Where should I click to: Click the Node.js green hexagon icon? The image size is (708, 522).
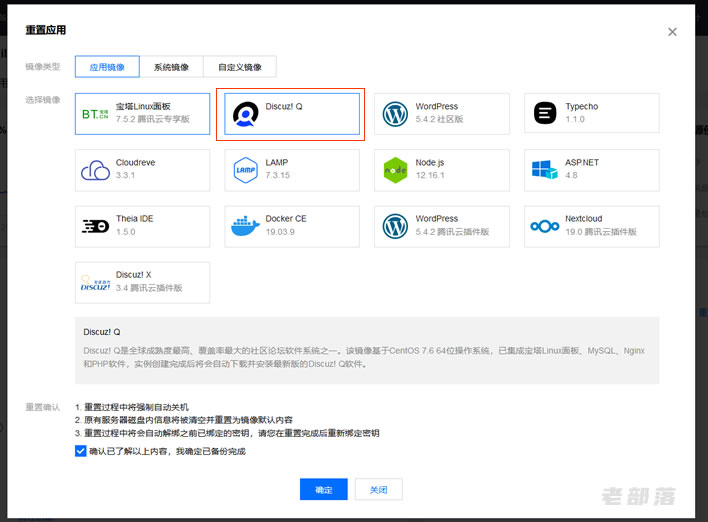(x=395, y=170)
